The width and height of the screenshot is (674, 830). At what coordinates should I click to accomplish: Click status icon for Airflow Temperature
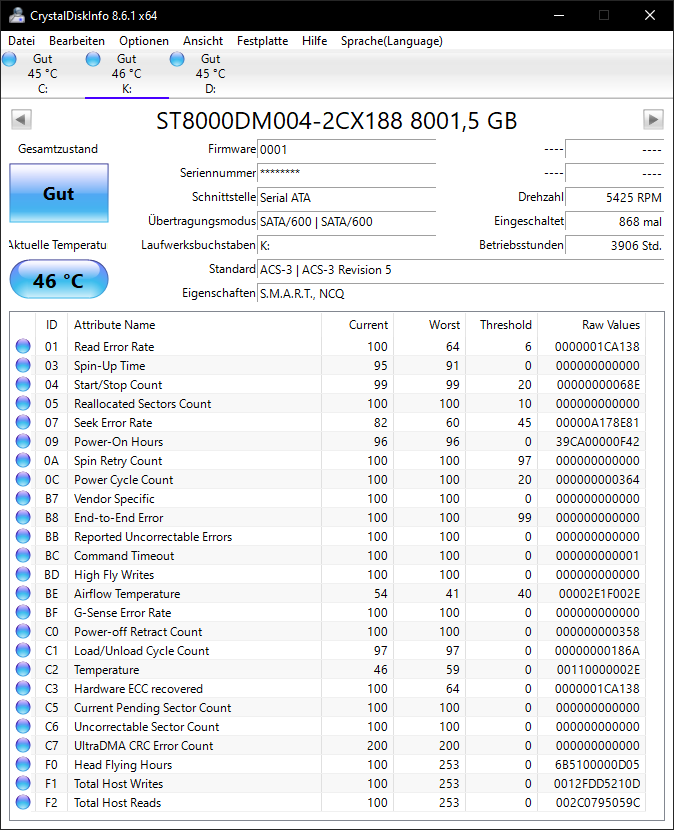[23, 593]
